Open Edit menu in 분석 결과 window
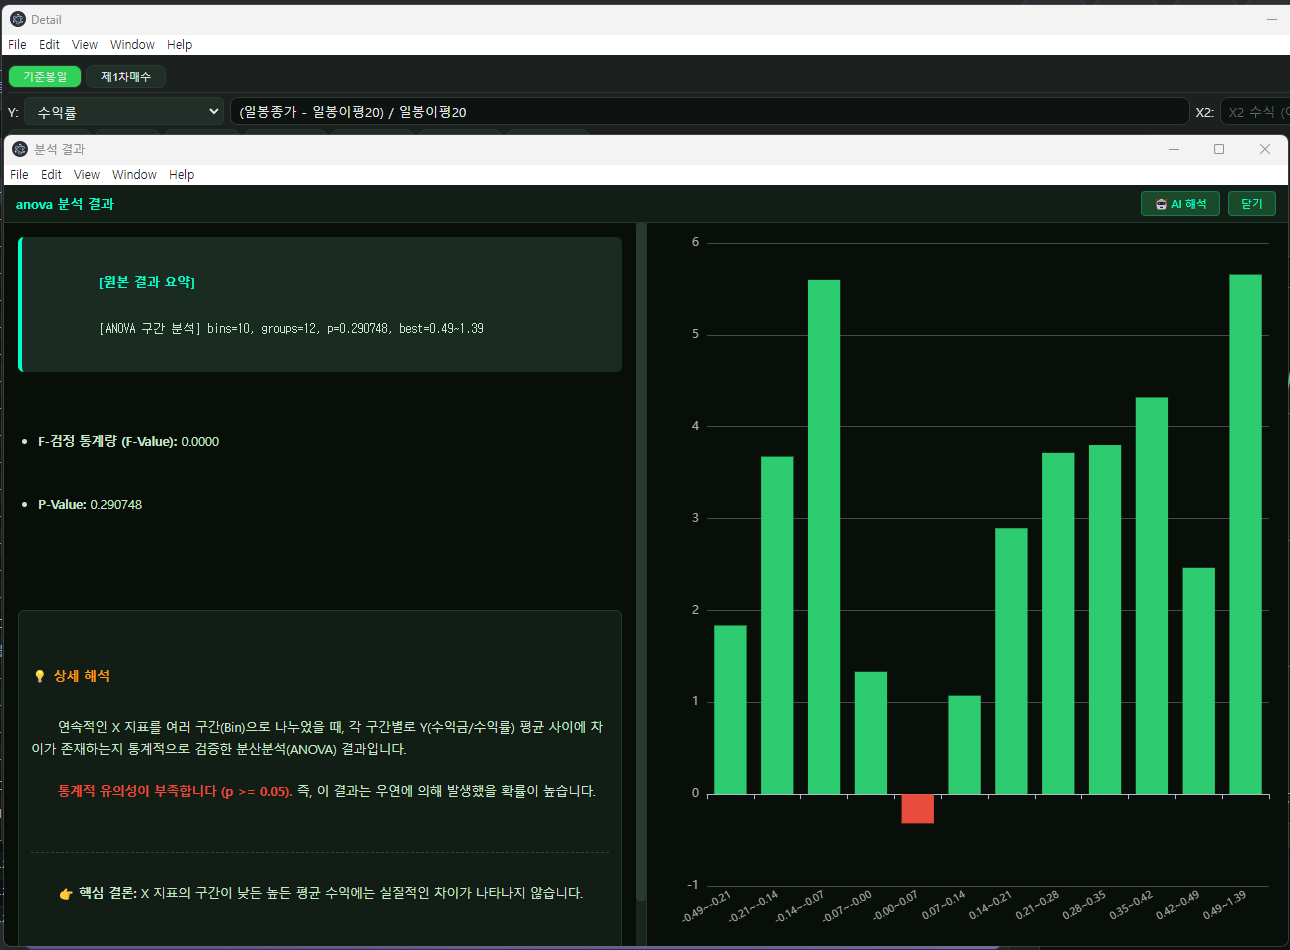Viewport: 1290px width, 950px height. 51,175
